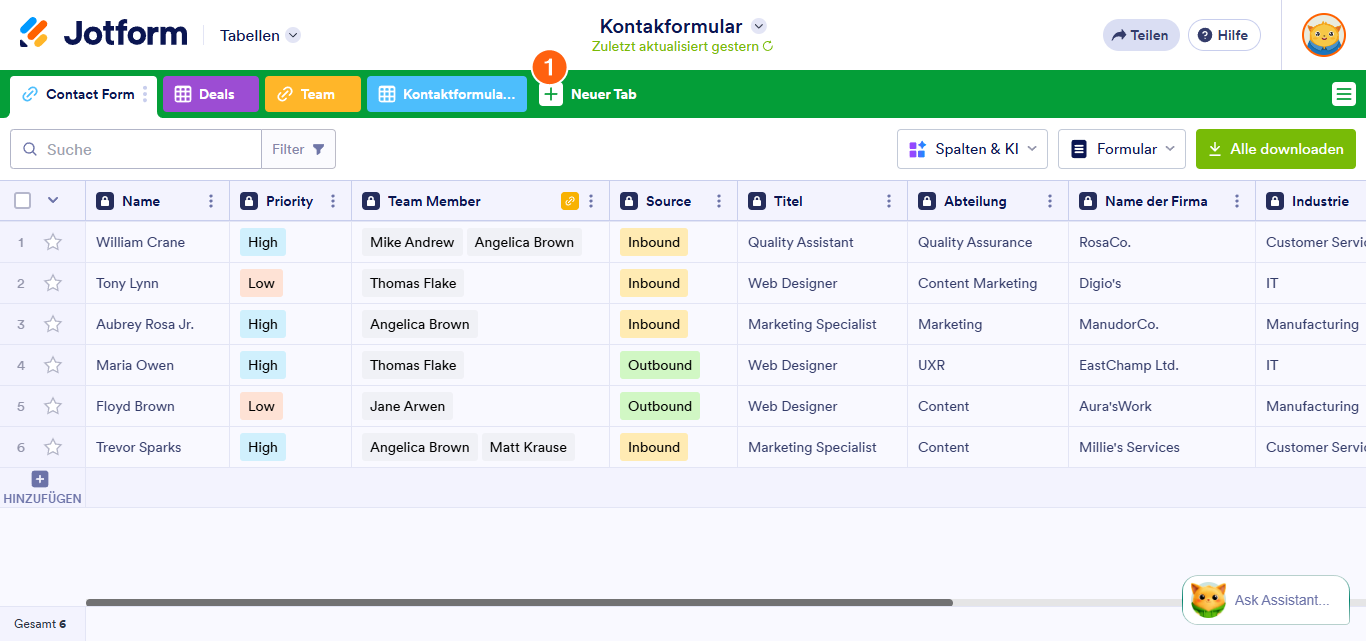This screenshot has width=1366, height=641.
Task: Click the orange link icon in Team Member header
Action: click(570, 201)
